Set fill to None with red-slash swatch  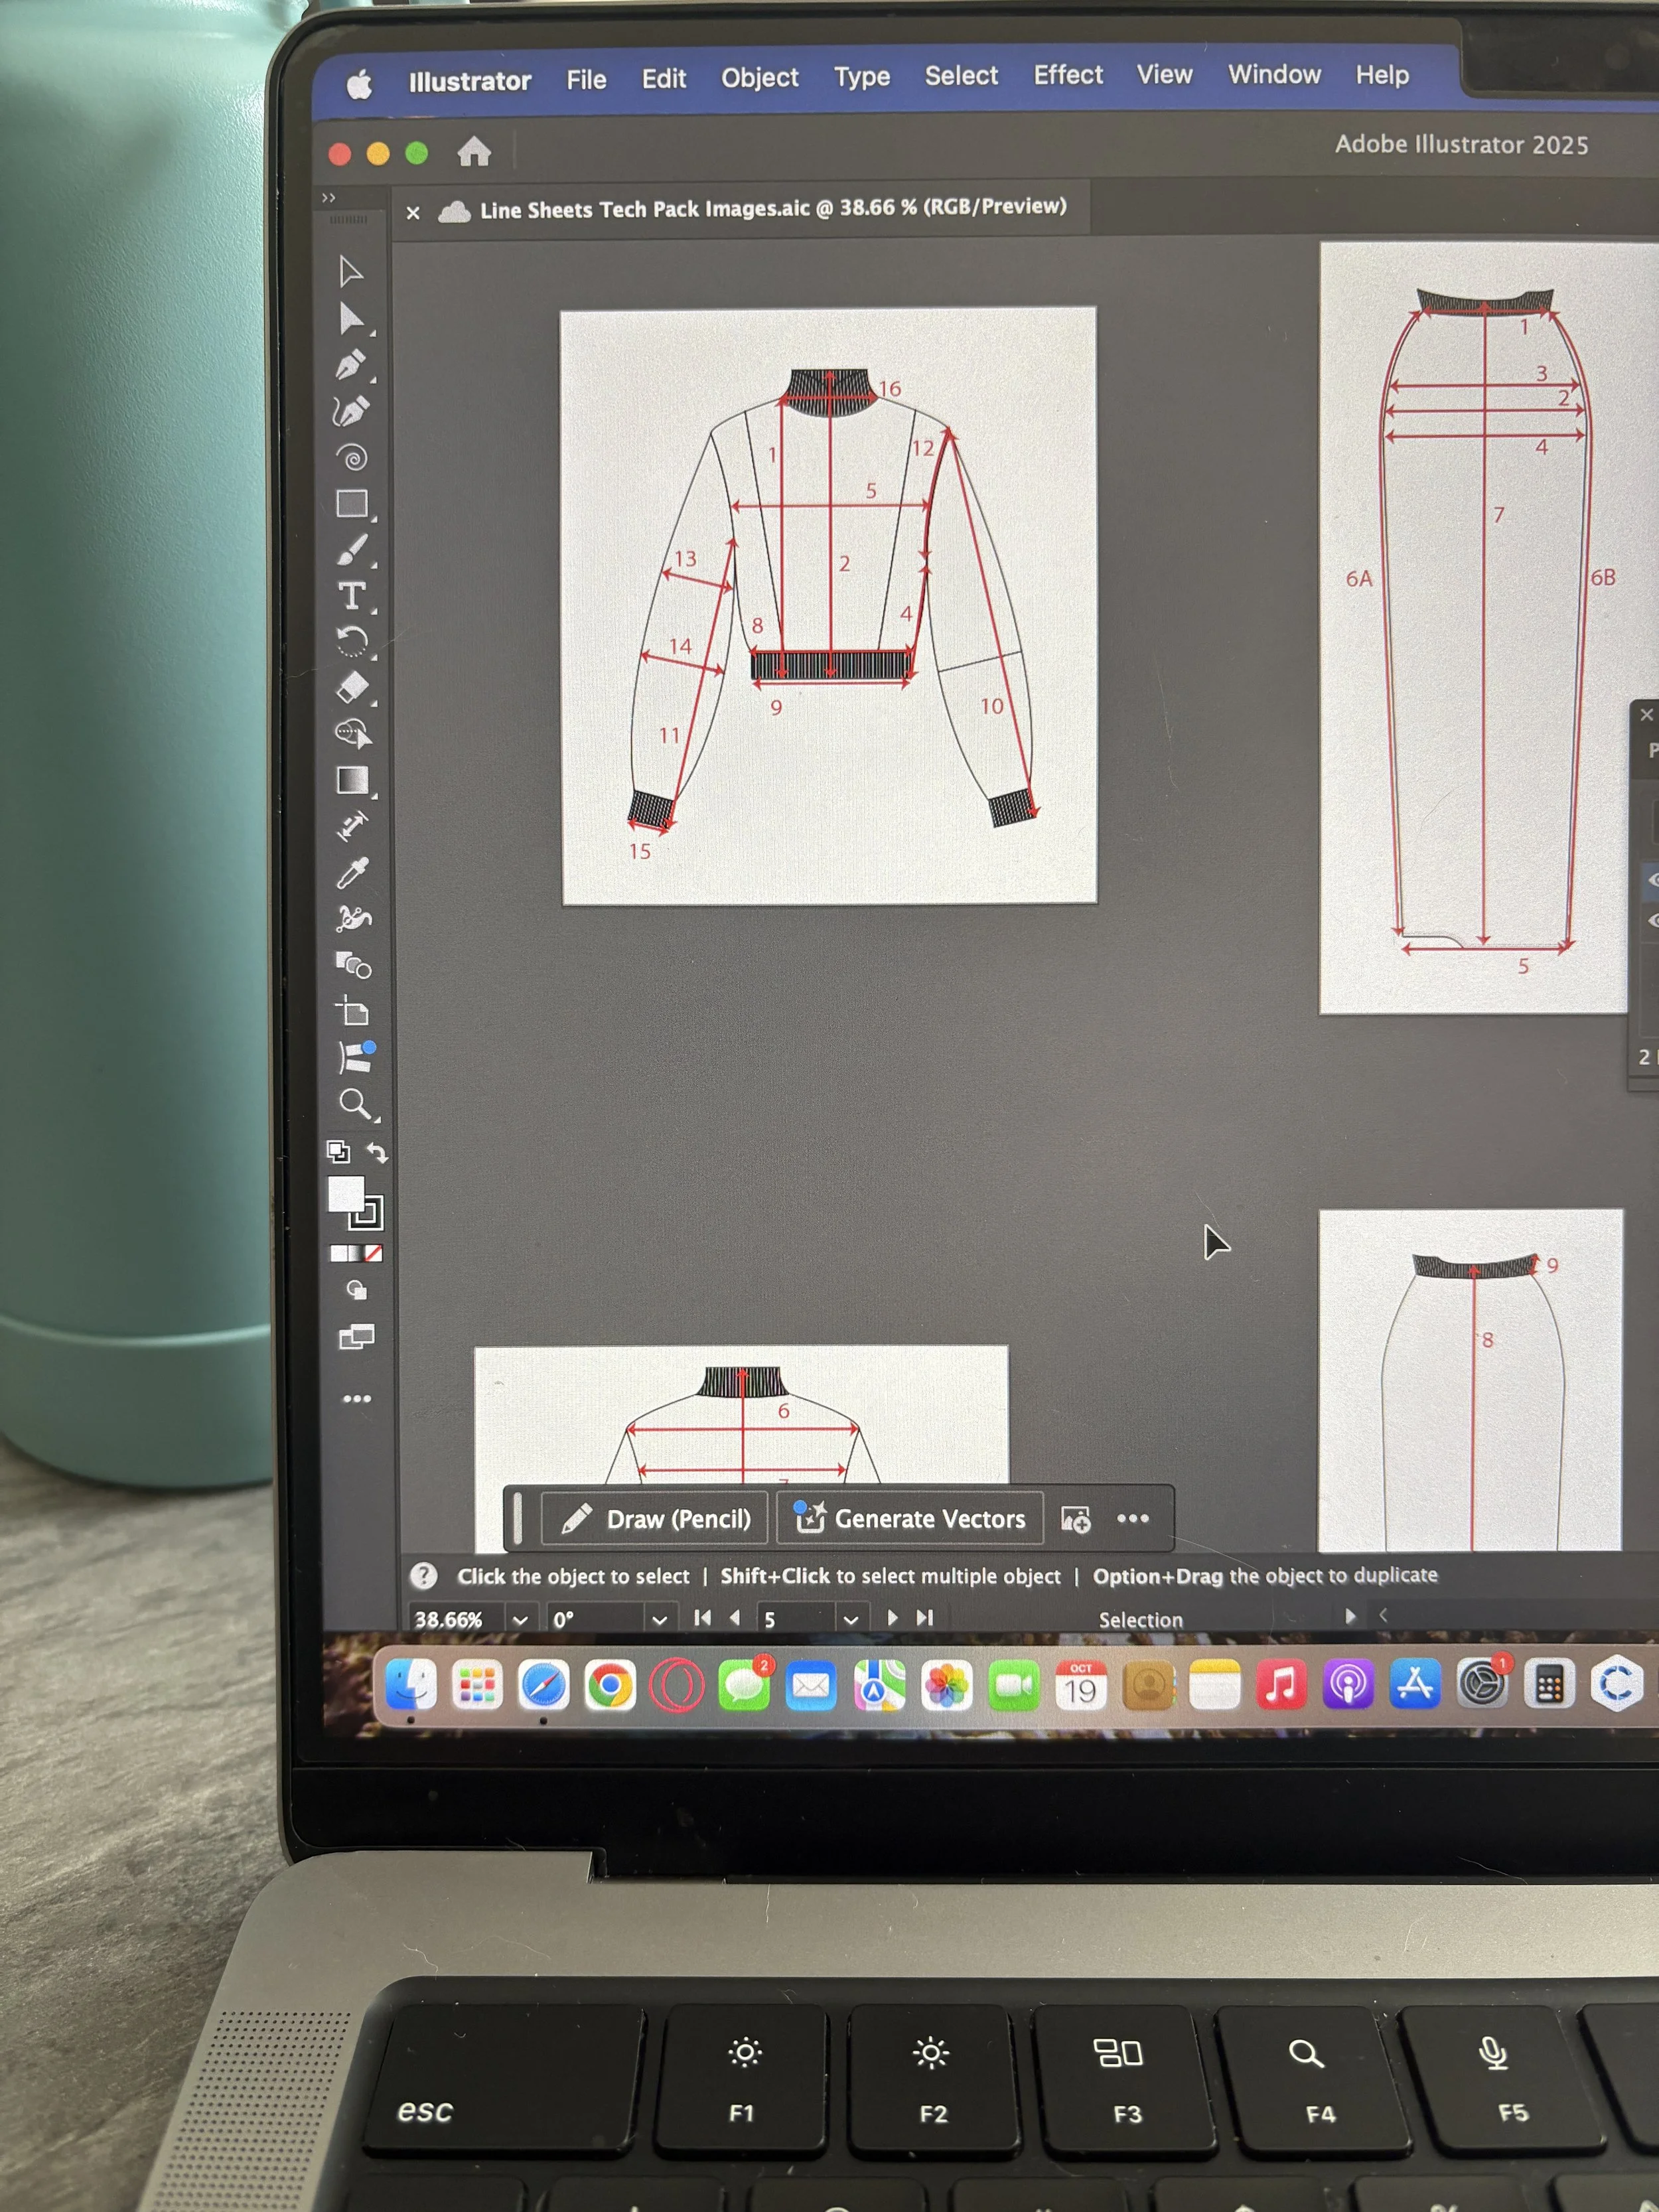coord(373,1253)
